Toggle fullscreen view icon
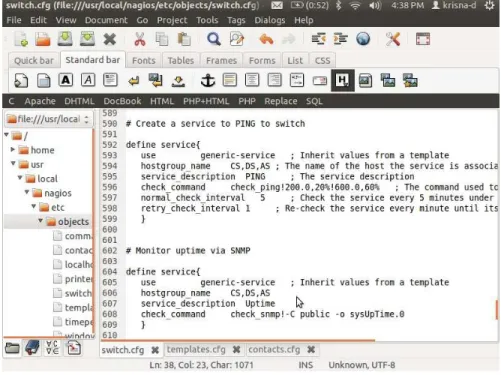 pyautogui.click(x=423, y=39)
